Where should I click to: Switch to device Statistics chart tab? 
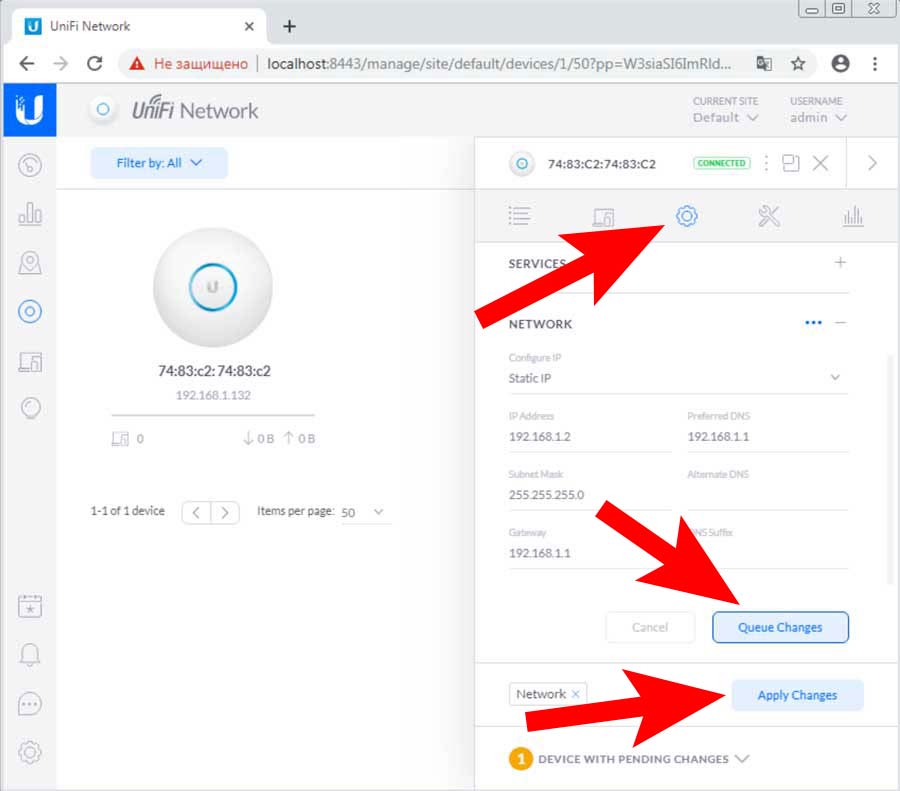point(853,216)
